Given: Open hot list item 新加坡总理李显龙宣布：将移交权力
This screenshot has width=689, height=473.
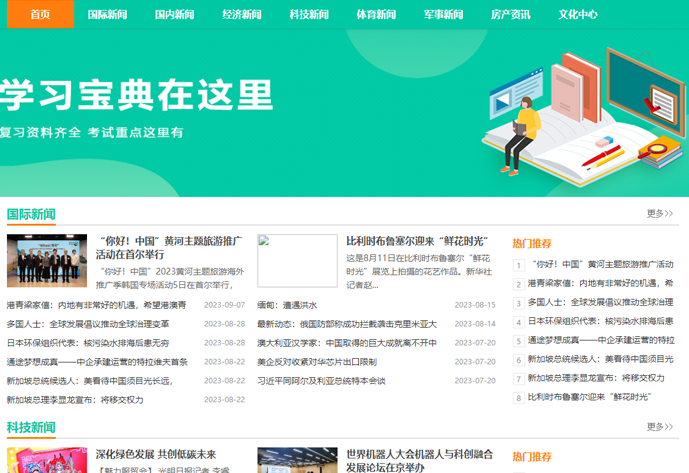Looking at the screenshot, I should [596, 378].
